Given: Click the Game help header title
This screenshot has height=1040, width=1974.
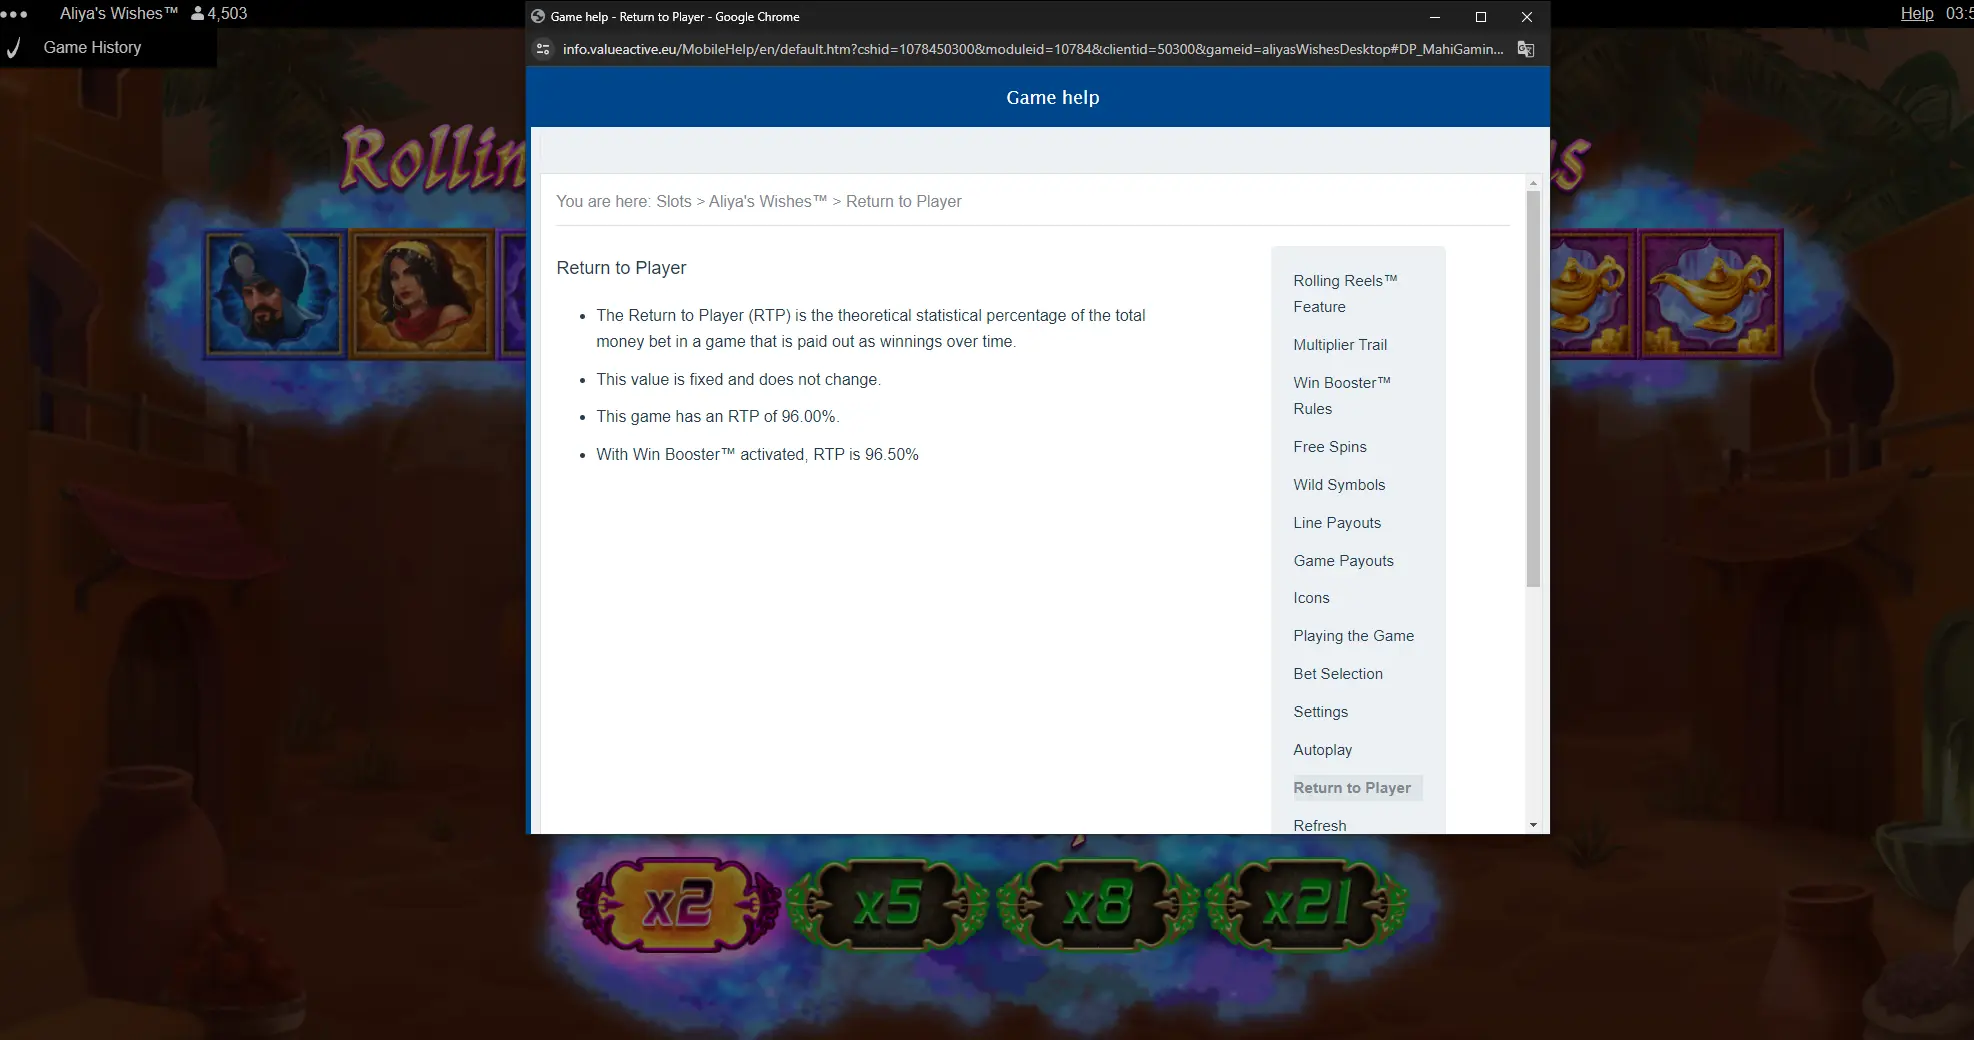Looking at the screenshot, I should [1052, 98].
